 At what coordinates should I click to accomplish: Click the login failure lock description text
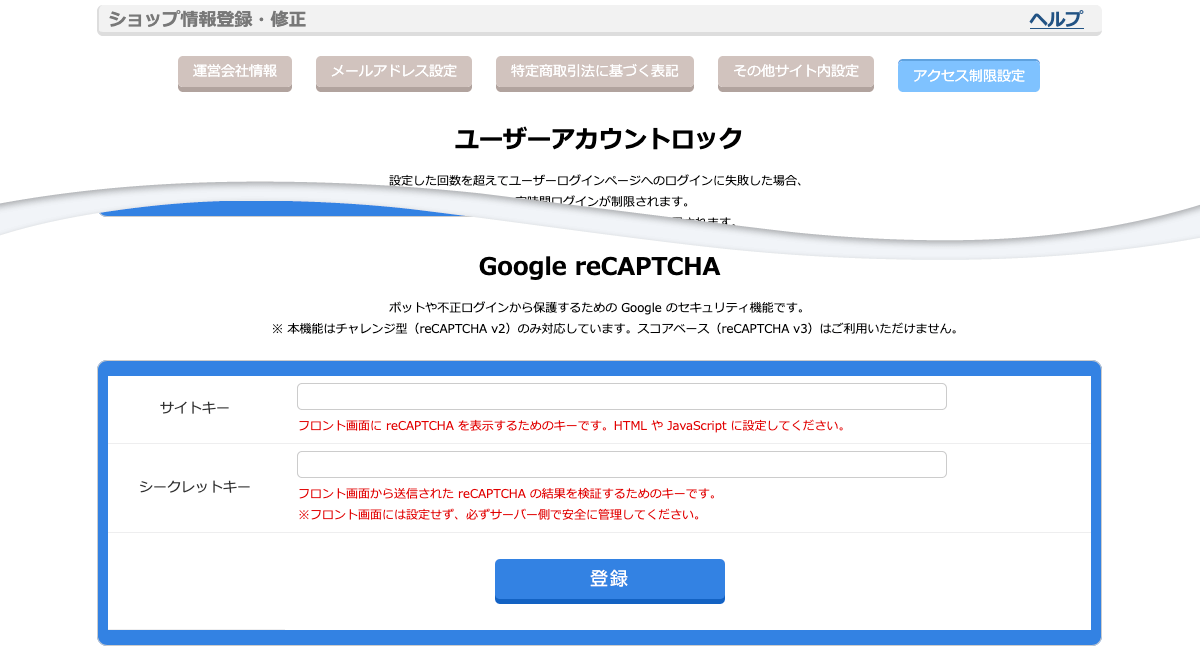pos(596,181)
